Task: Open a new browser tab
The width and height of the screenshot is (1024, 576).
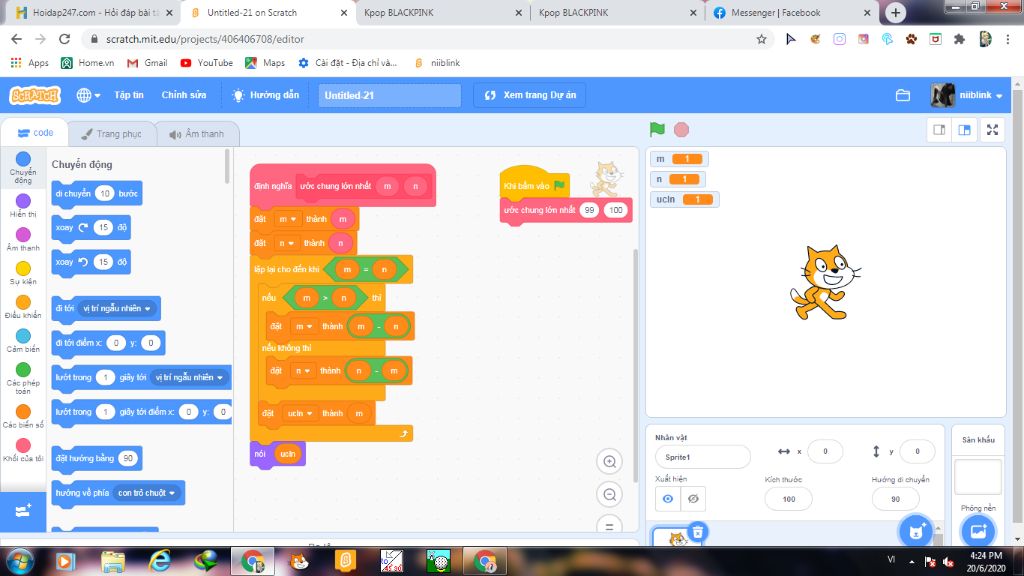Action: (x=895, y=12)
